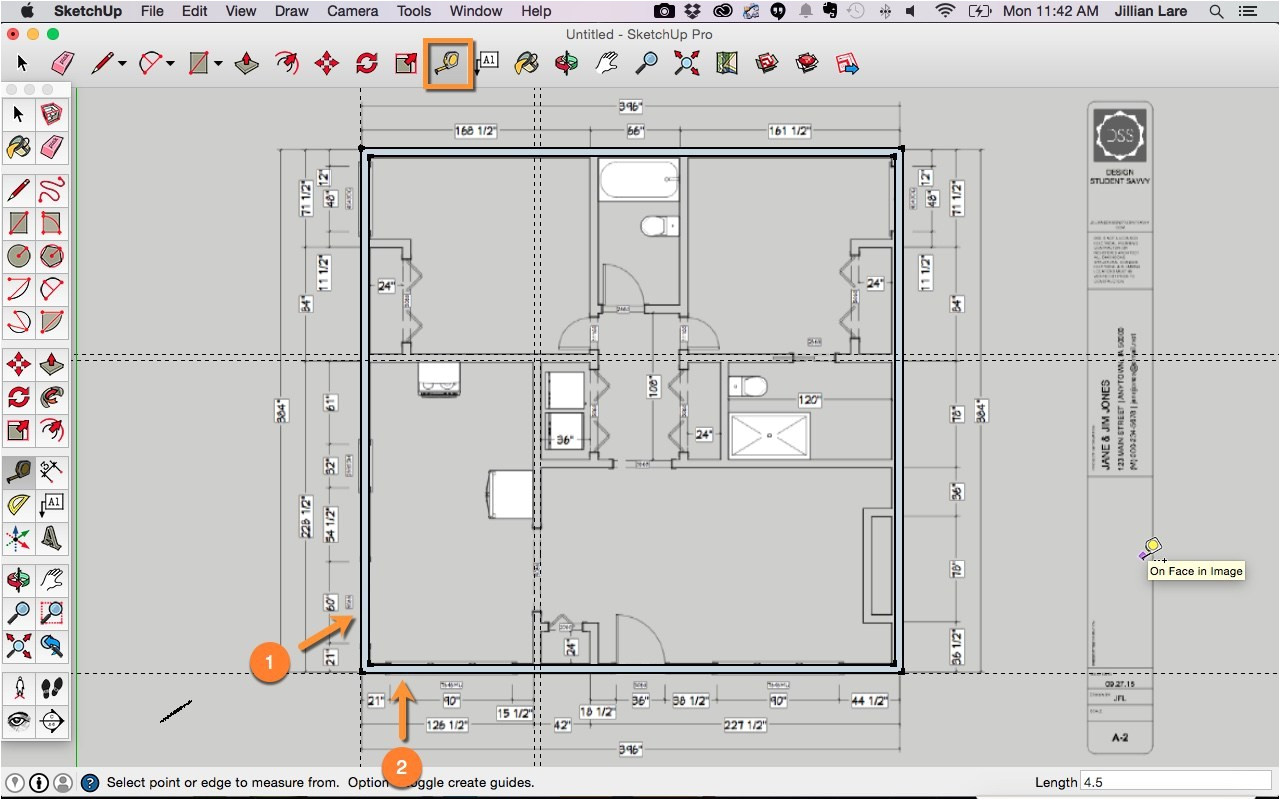
Task: Select the Look Around eye tool
Action: pos(17,720)
